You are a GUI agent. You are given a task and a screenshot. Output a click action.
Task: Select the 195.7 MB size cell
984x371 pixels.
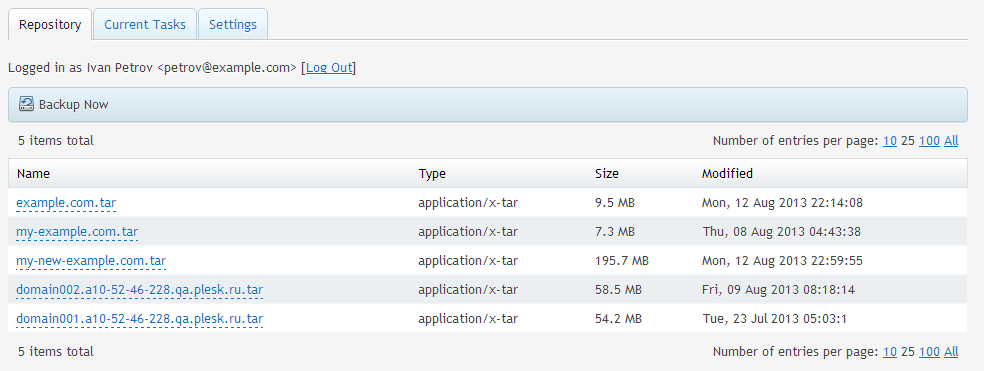[621, 261]
